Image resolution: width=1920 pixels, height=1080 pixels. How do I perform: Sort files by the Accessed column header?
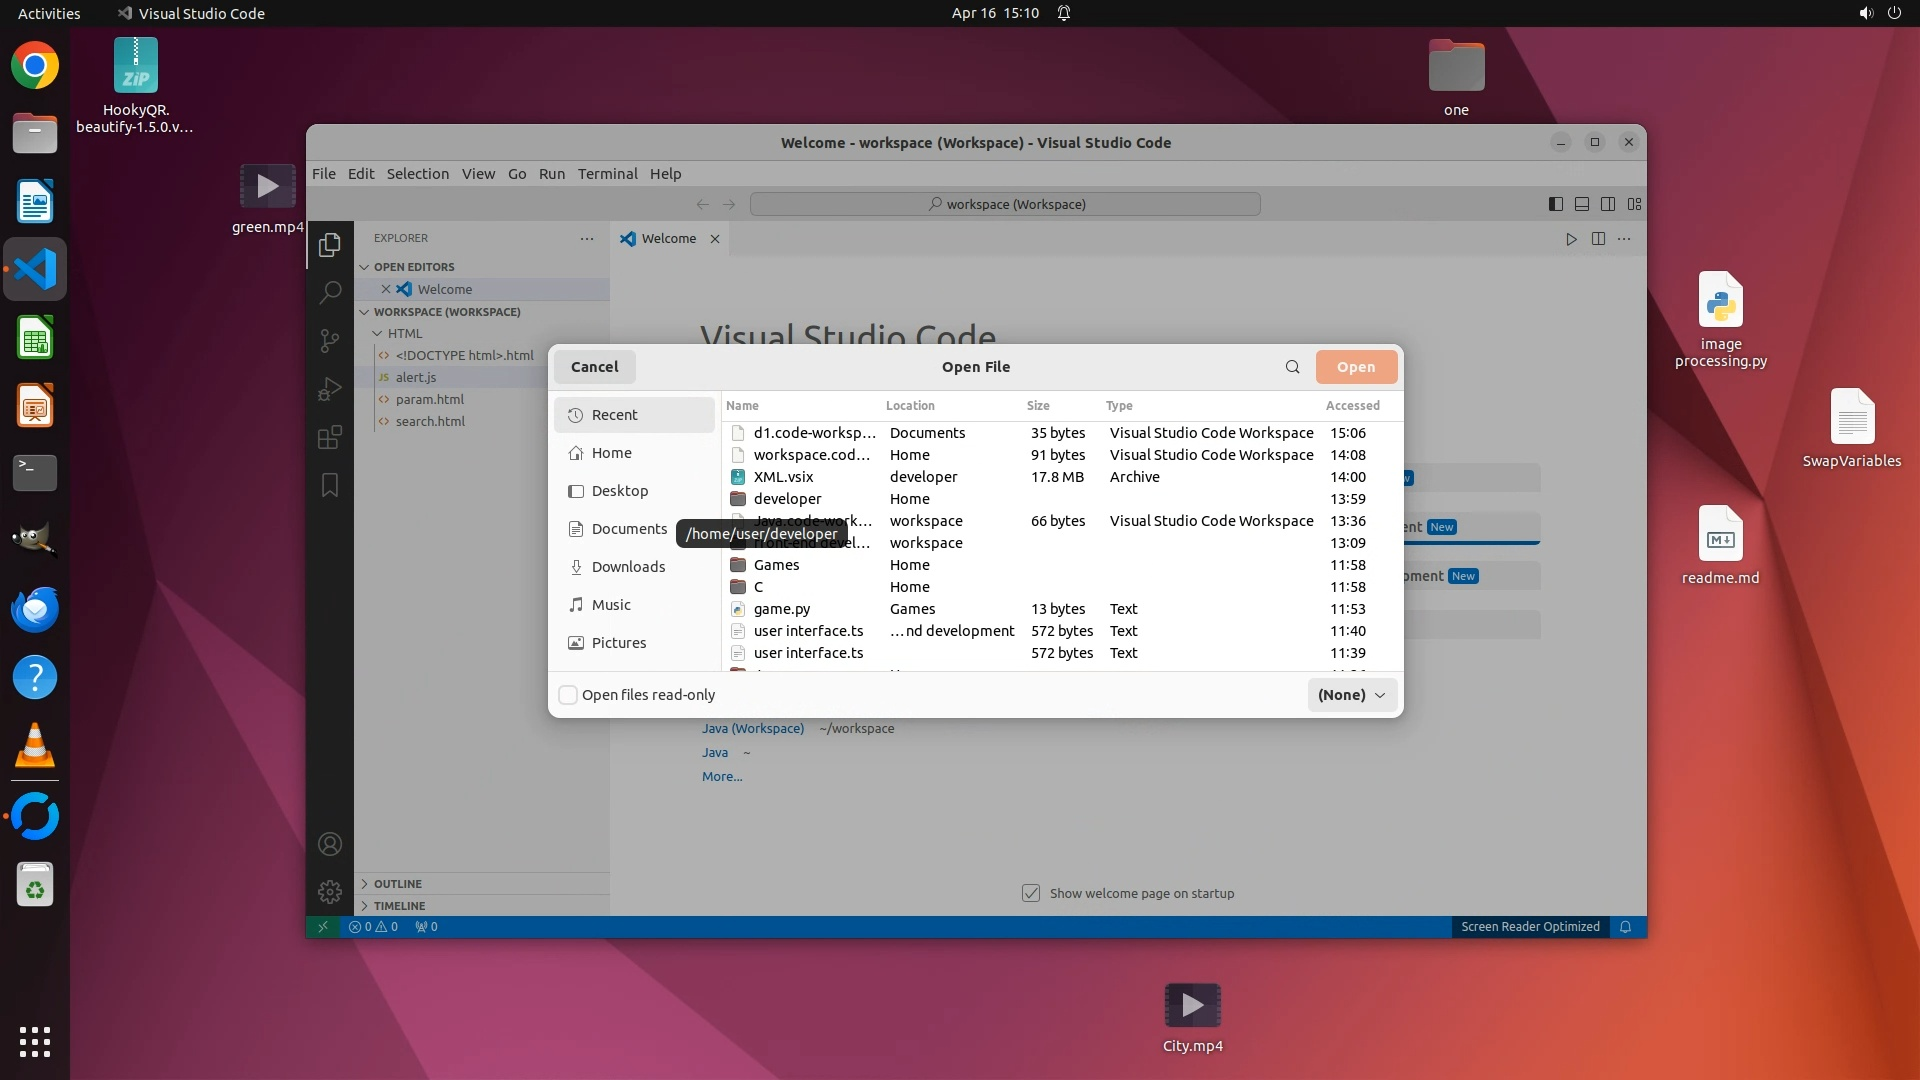click(x=1352, y=406)
